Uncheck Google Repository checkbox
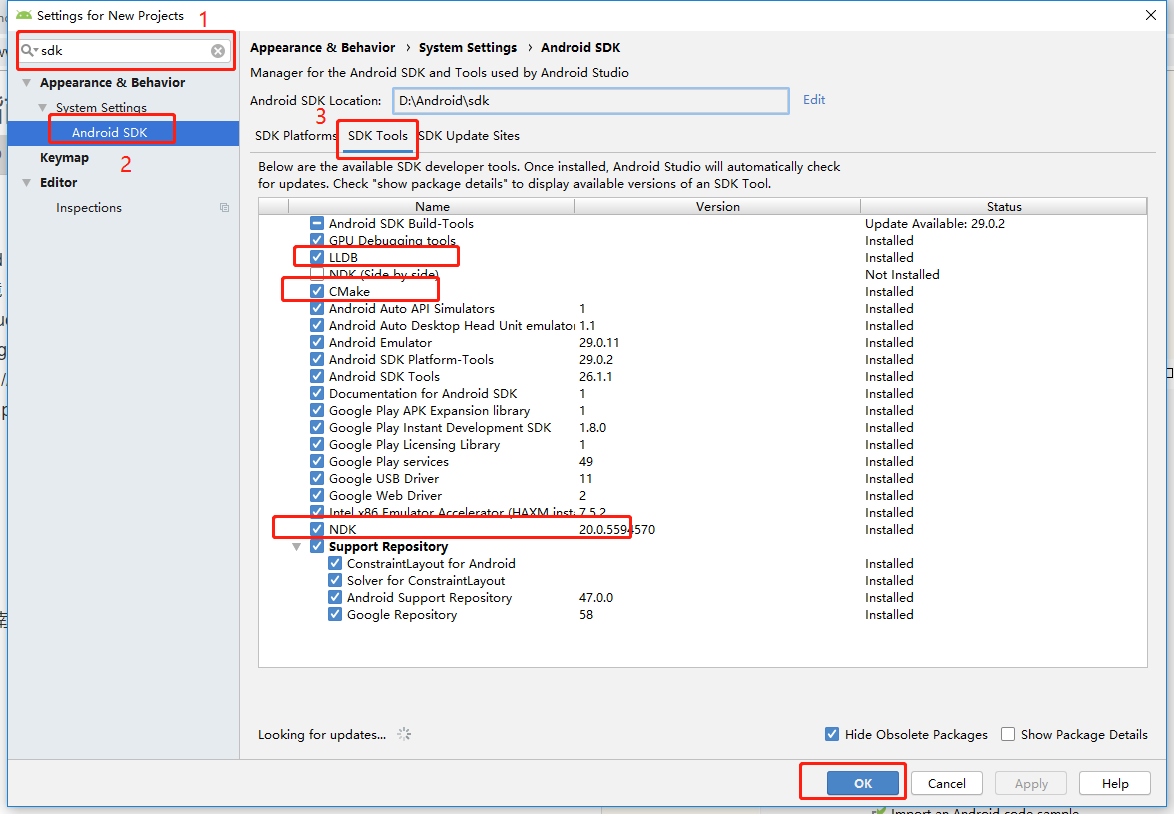The image size is (1174, 814). pyautogui.click(x=335, y=615)
